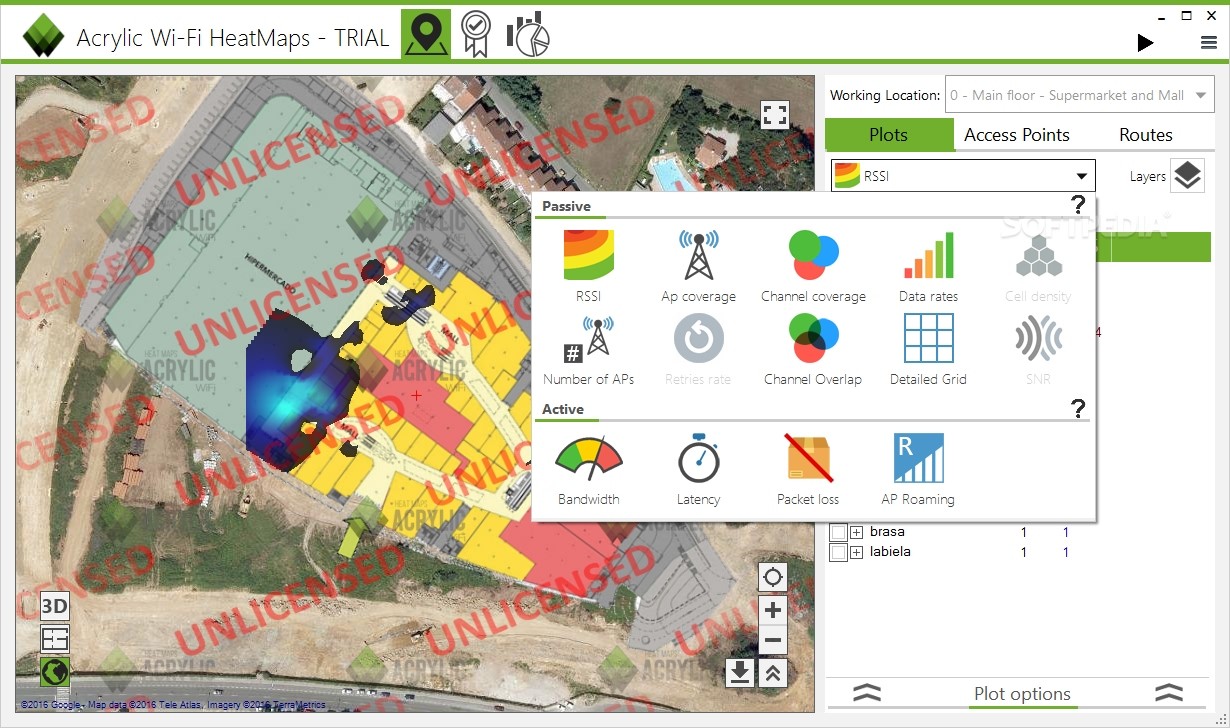Toggle the floor plan layout button
Viewport: 1230px width, 728px height.
click(x=55, y=639)
